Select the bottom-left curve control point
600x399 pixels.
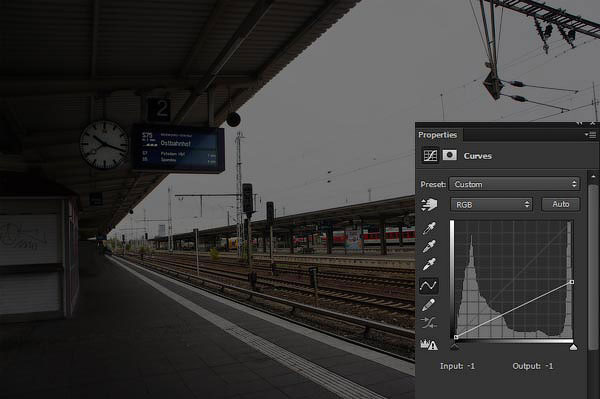(x=456, y=337)
